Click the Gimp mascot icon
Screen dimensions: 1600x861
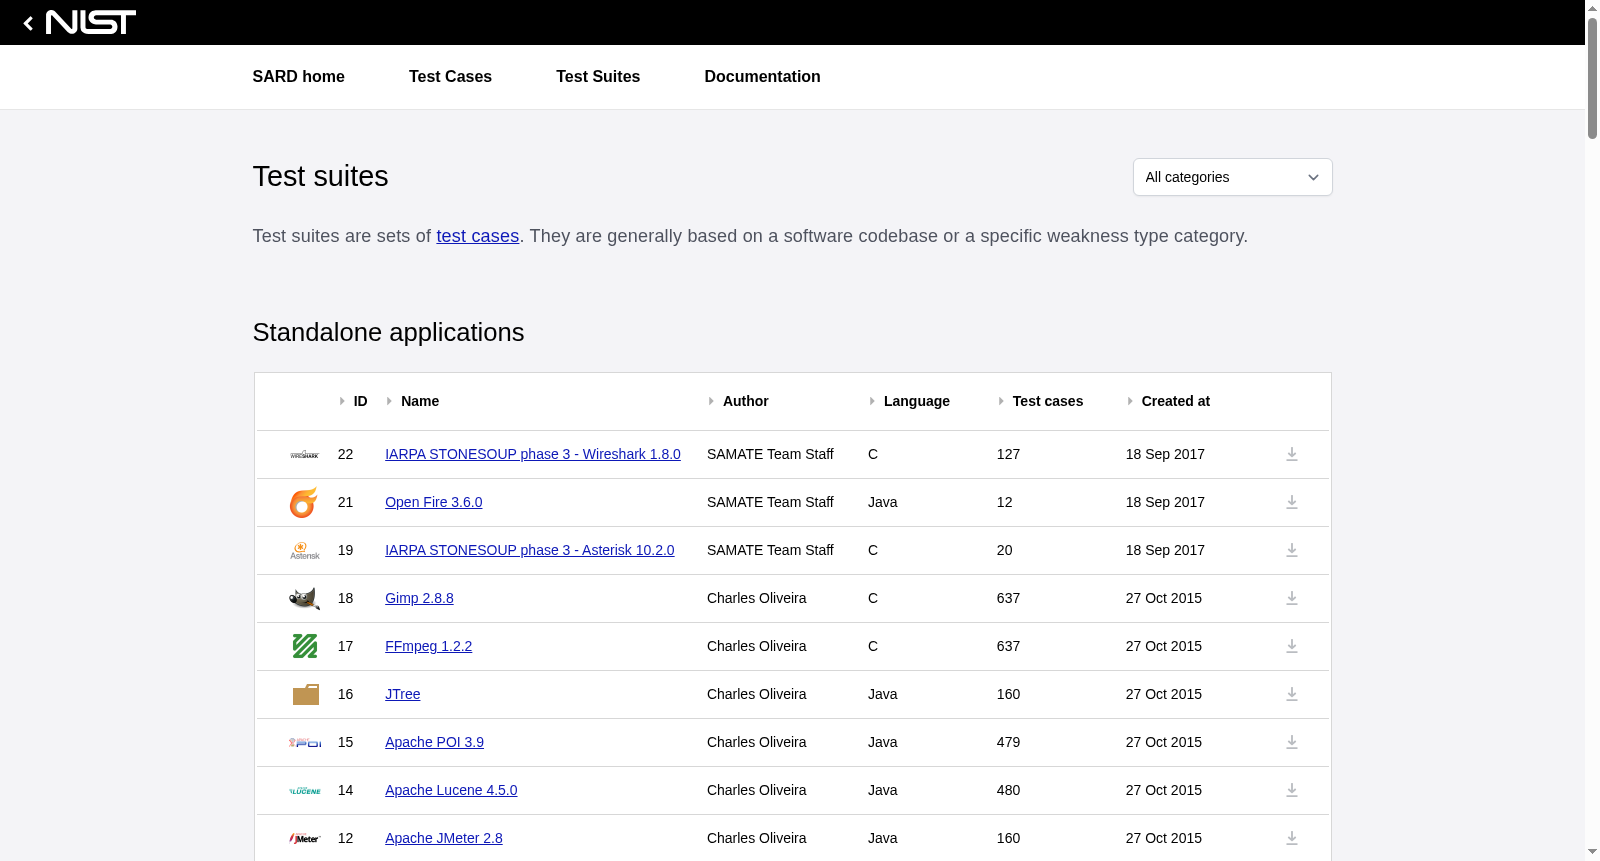[305, 598]
